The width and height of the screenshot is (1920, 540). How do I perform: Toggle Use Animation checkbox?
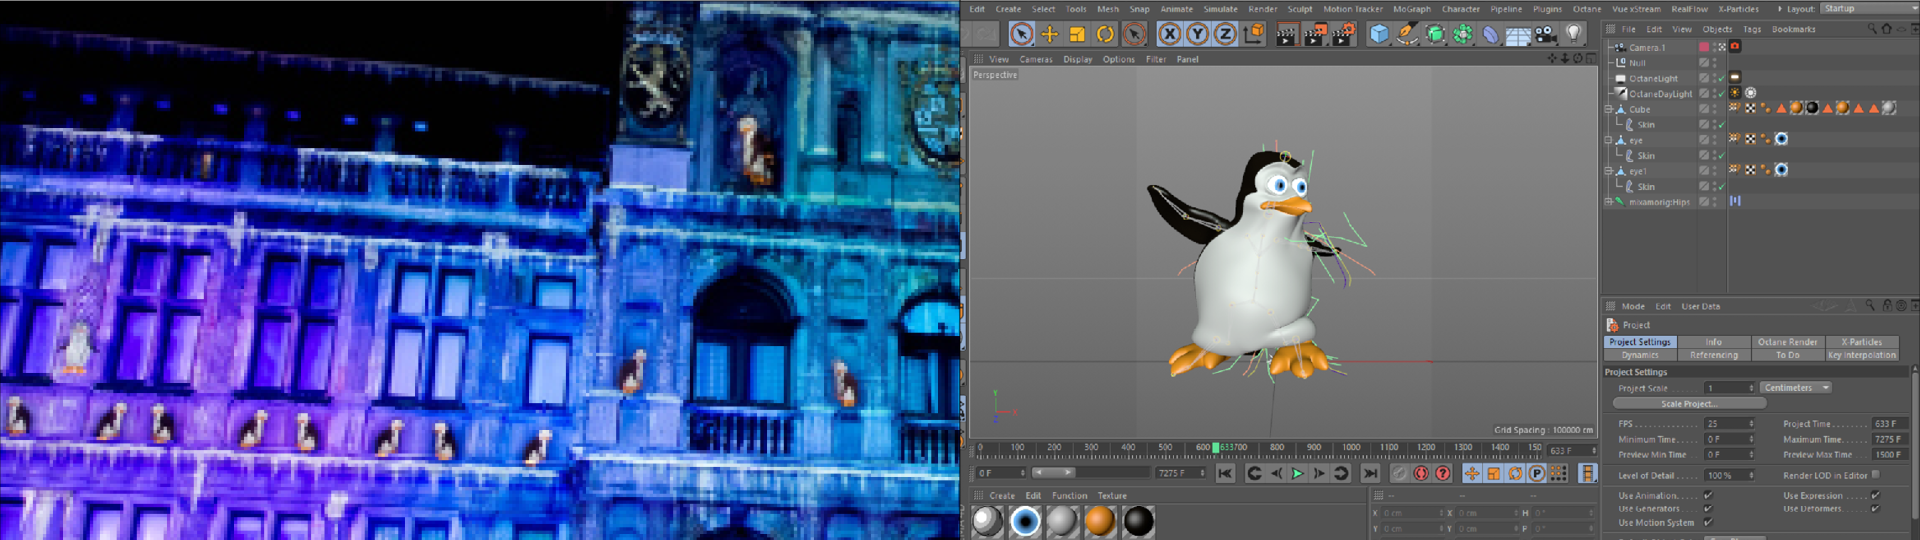pyautogui.click(x=1708, y=496)
